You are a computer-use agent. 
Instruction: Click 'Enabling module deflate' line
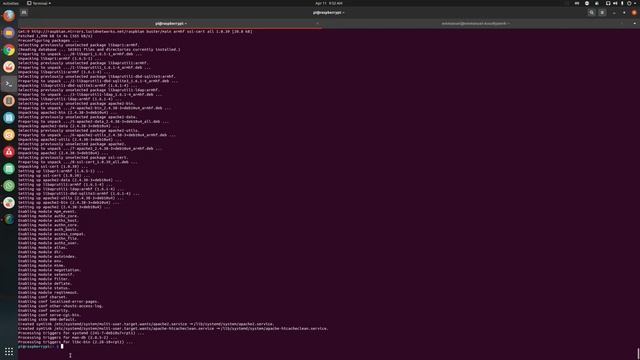pos(45,283)
